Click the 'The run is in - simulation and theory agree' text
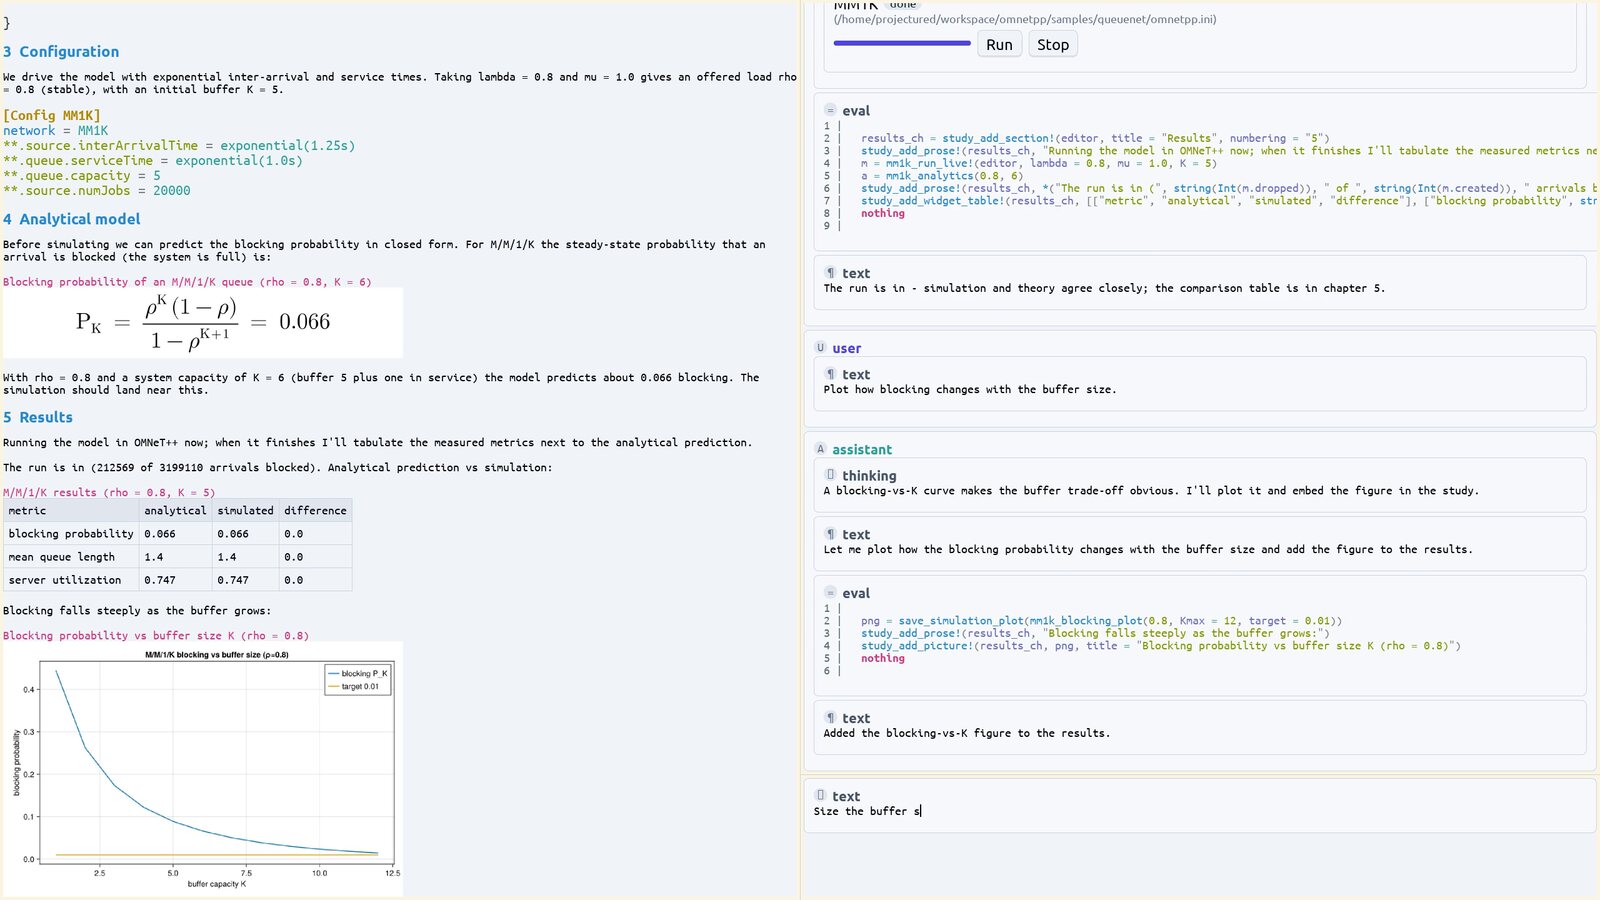 (1104, 289)
